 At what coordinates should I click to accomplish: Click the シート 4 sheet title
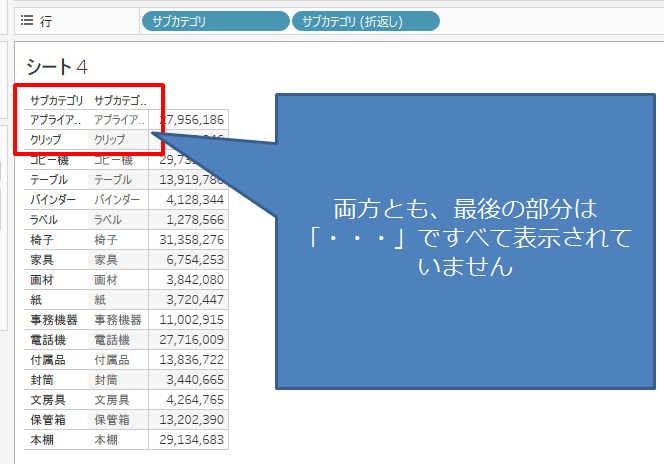(58, 67)
